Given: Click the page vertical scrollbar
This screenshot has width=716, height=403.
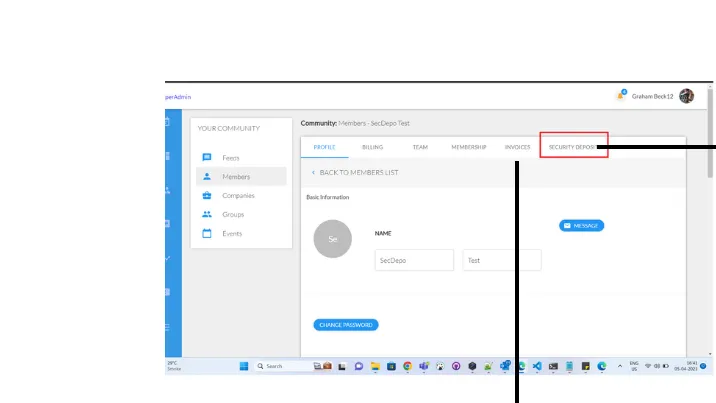Looking at the screenshot, I should pyautogui.click(x=710, y=132).
